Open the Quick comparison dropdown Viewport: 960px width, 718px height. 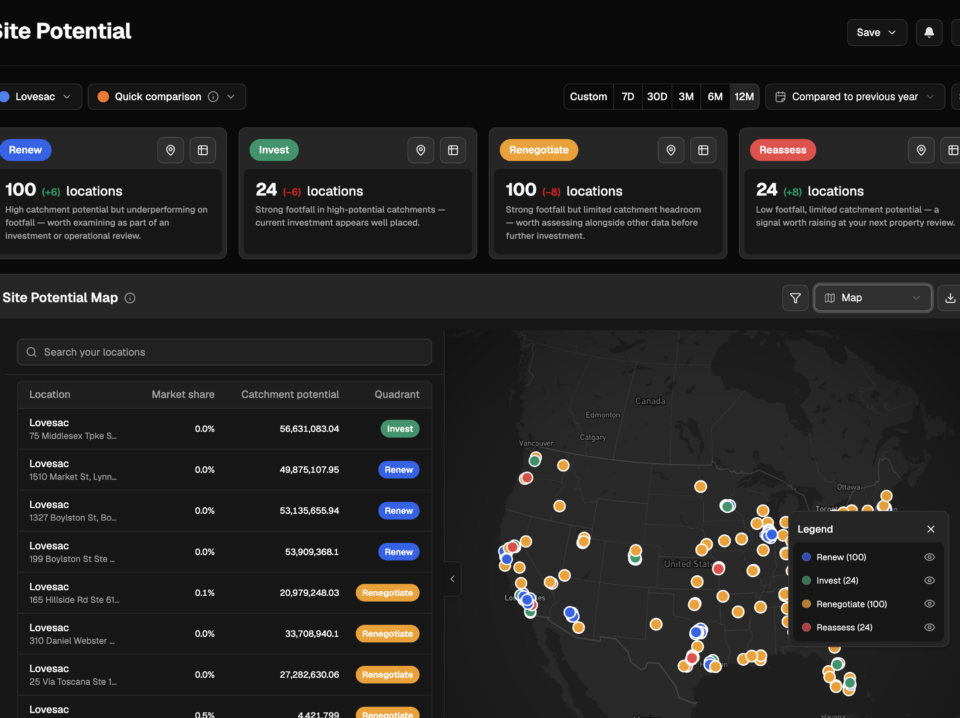(x=167, y=97)
